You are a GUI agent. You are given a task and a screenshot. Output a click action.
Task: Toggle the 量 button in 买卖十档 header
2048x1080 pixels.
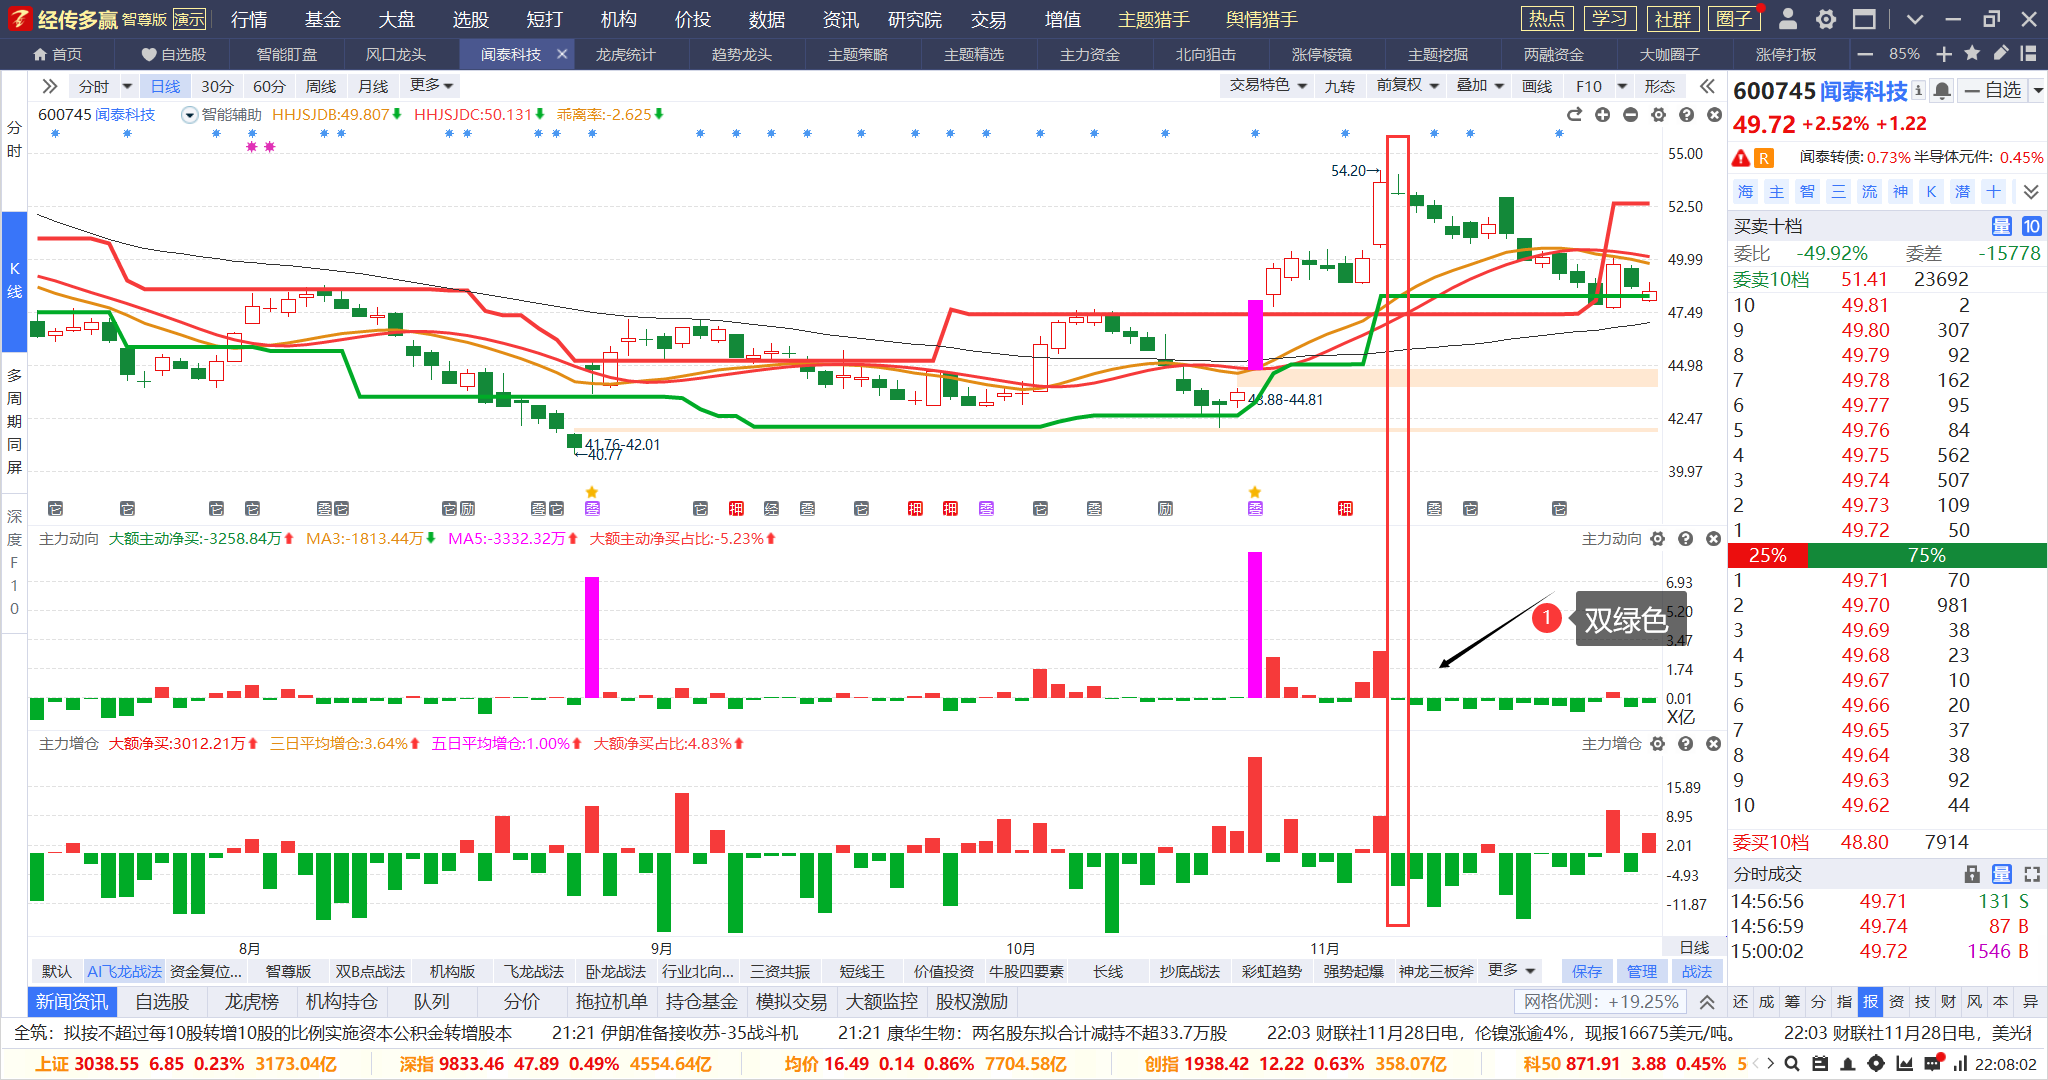(2001, 226)
